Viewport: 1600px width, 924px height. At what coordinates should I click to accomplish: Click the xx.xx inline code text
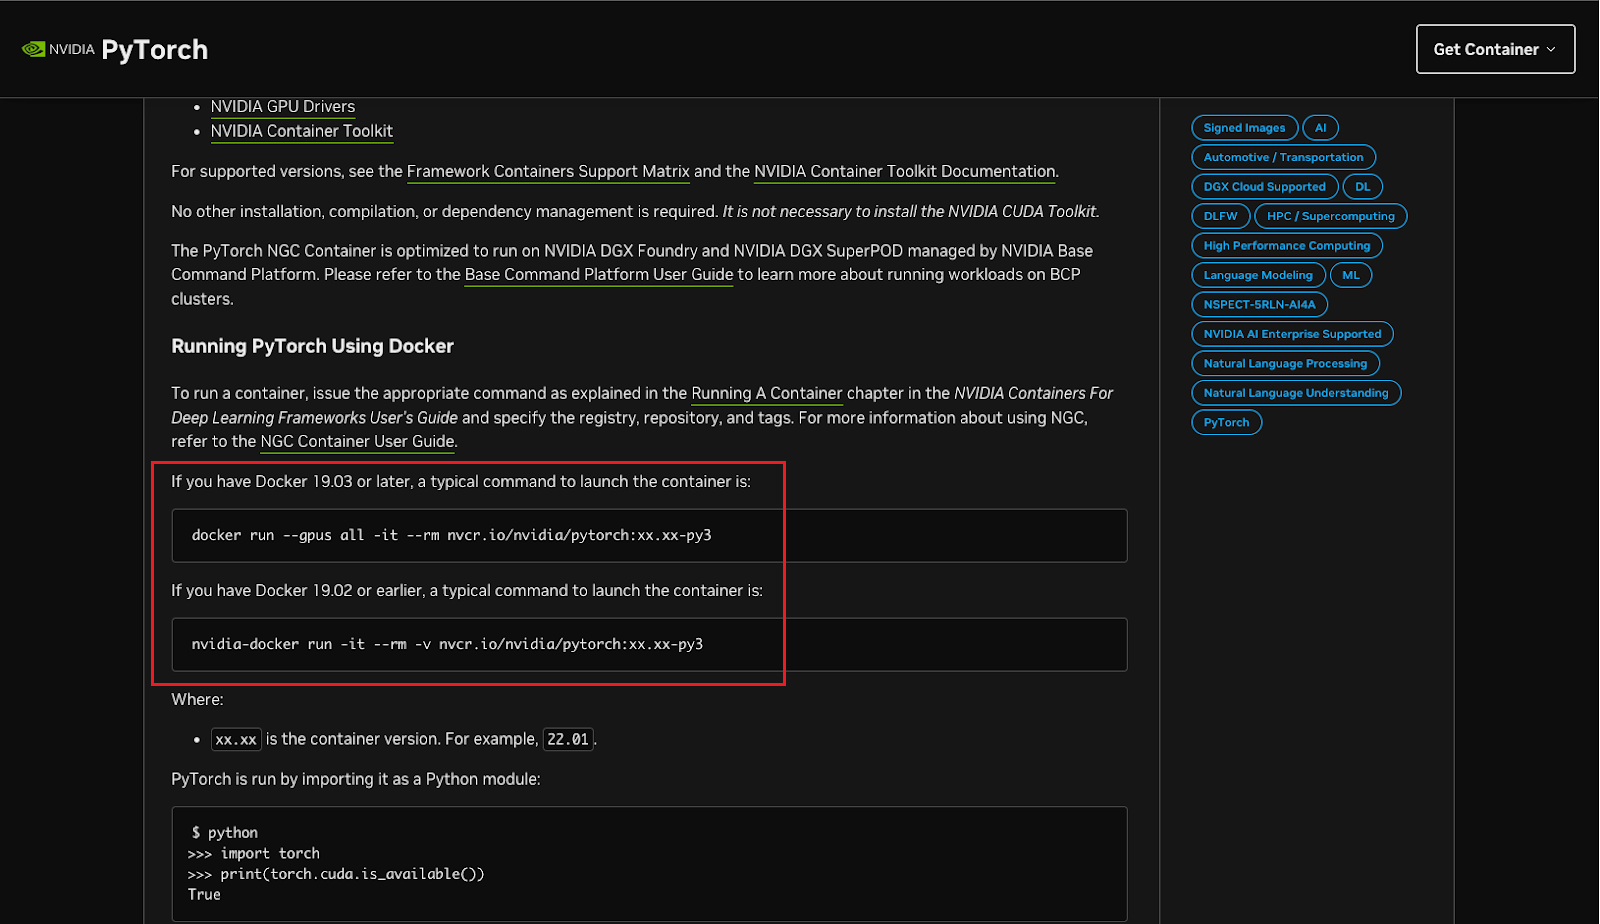pos(236,740)
